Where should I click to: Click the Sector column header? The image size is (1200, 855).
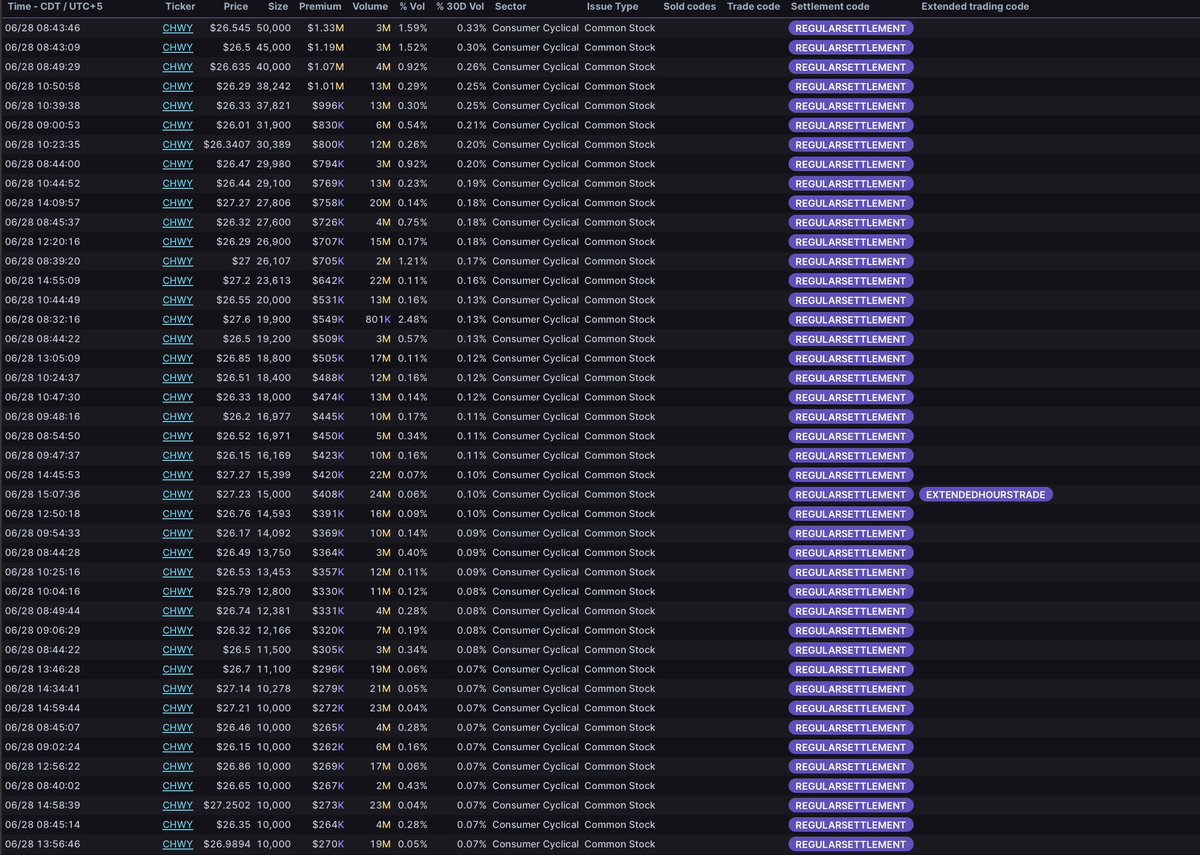(510, 7)
